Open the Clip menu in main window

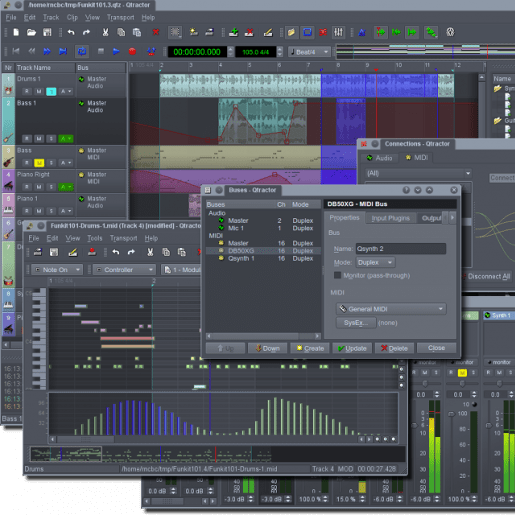tap(72, 17)
